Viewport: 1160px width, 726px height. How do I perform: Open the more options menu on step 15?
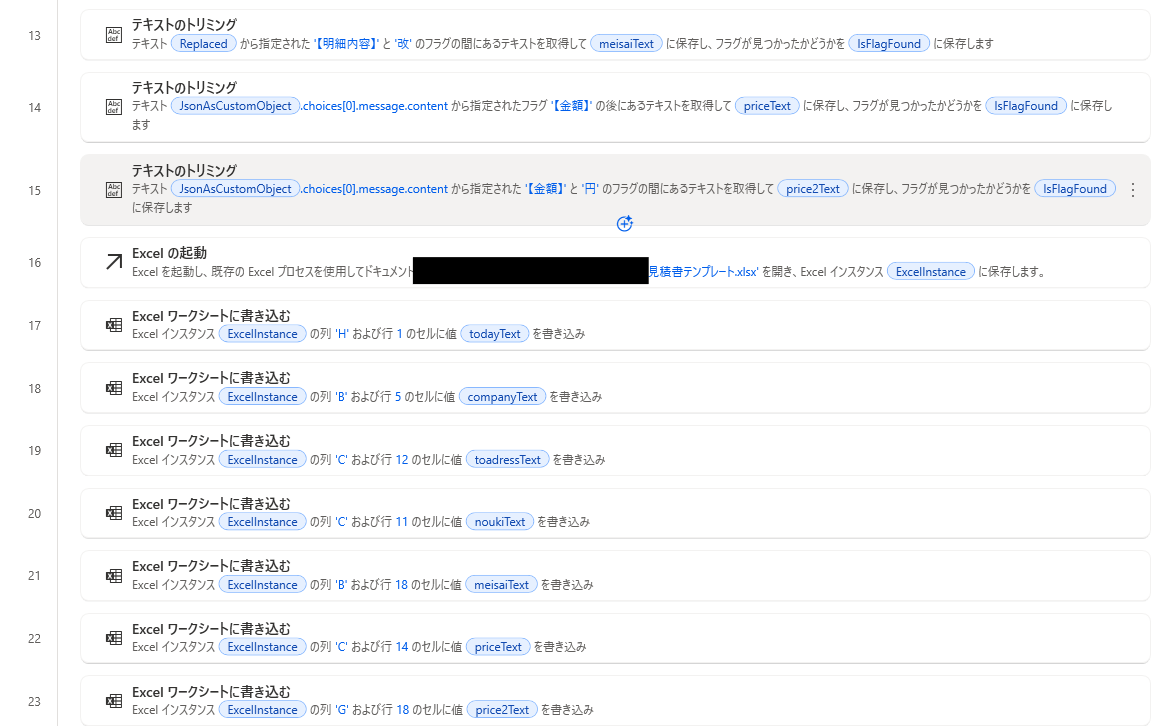coord(1133,190)
